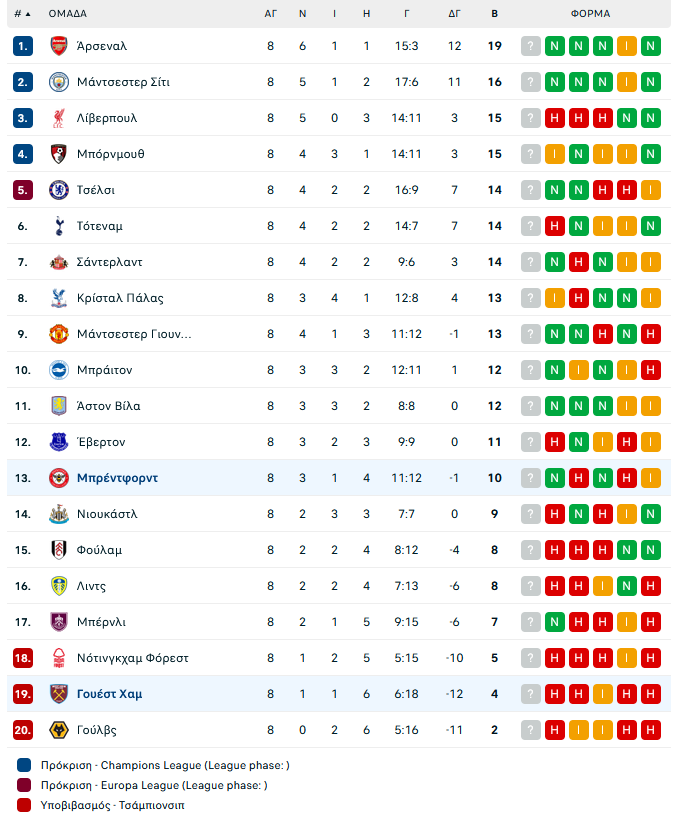This screenshot has height=818, width=678.
Task: Click the blue Champions League legend square
Action: click(x=24, y=766)
